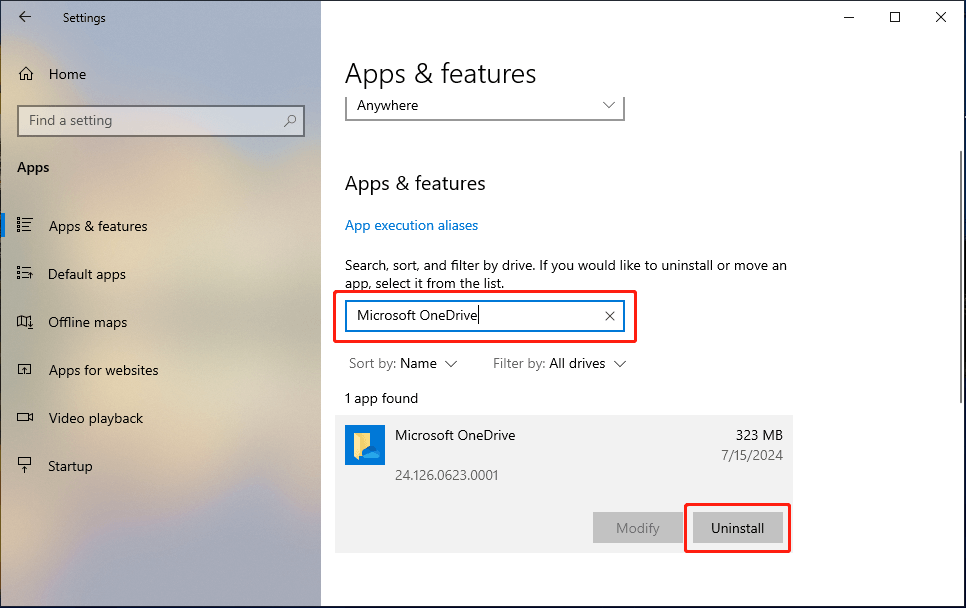Click the Offline maps map icon

25,322
